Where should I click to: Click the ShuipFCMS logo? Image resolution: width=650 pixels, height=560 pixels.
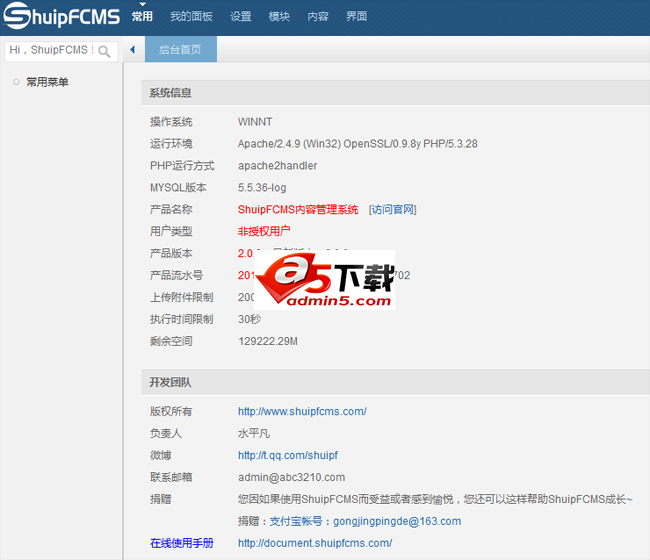point(61,16)
